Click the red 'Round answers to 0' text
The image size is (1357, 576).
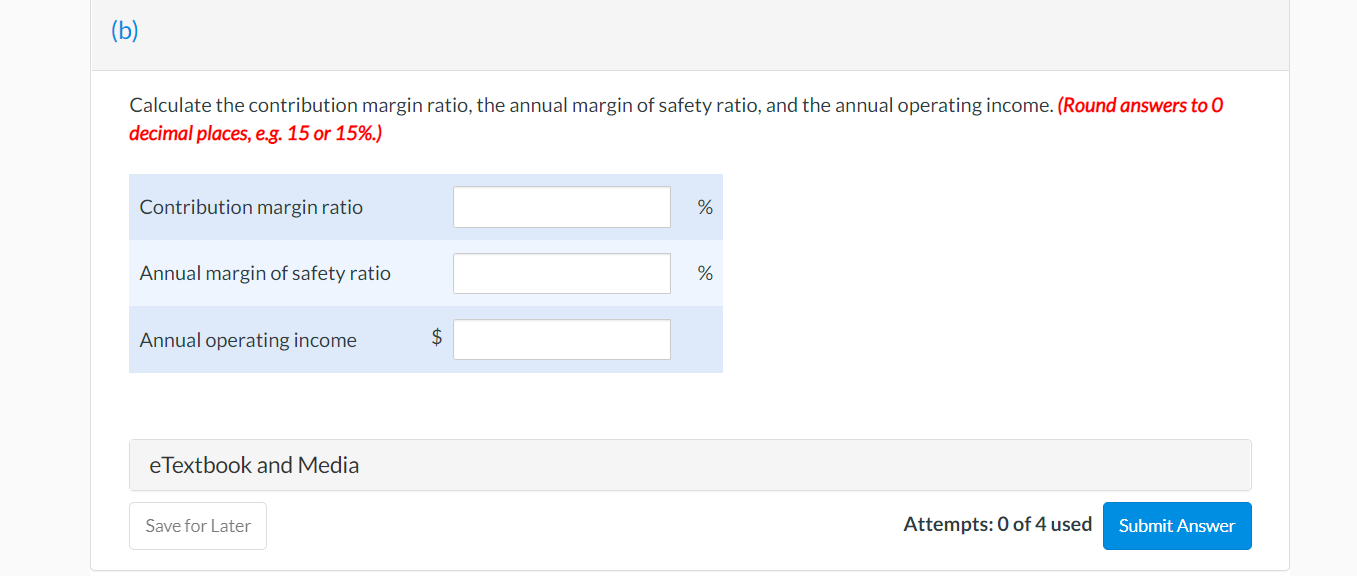coord(1140,105)
